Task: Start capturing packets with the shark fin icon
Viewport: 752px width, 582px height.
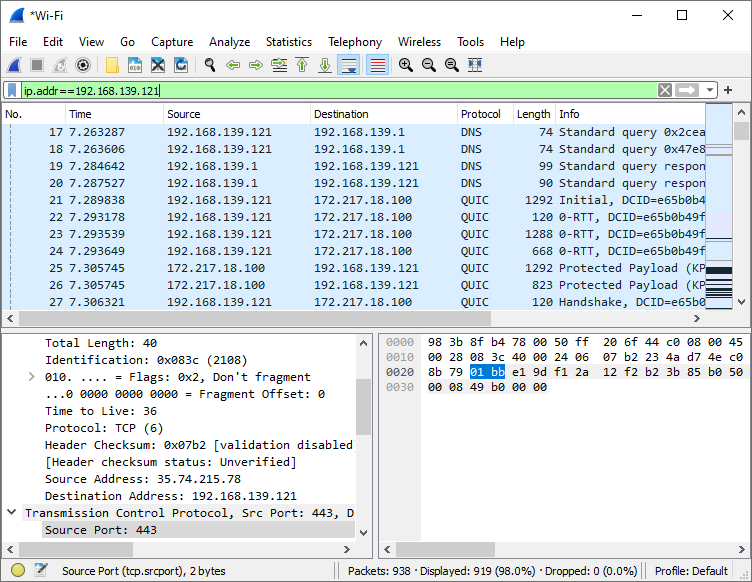Action: 14,65
